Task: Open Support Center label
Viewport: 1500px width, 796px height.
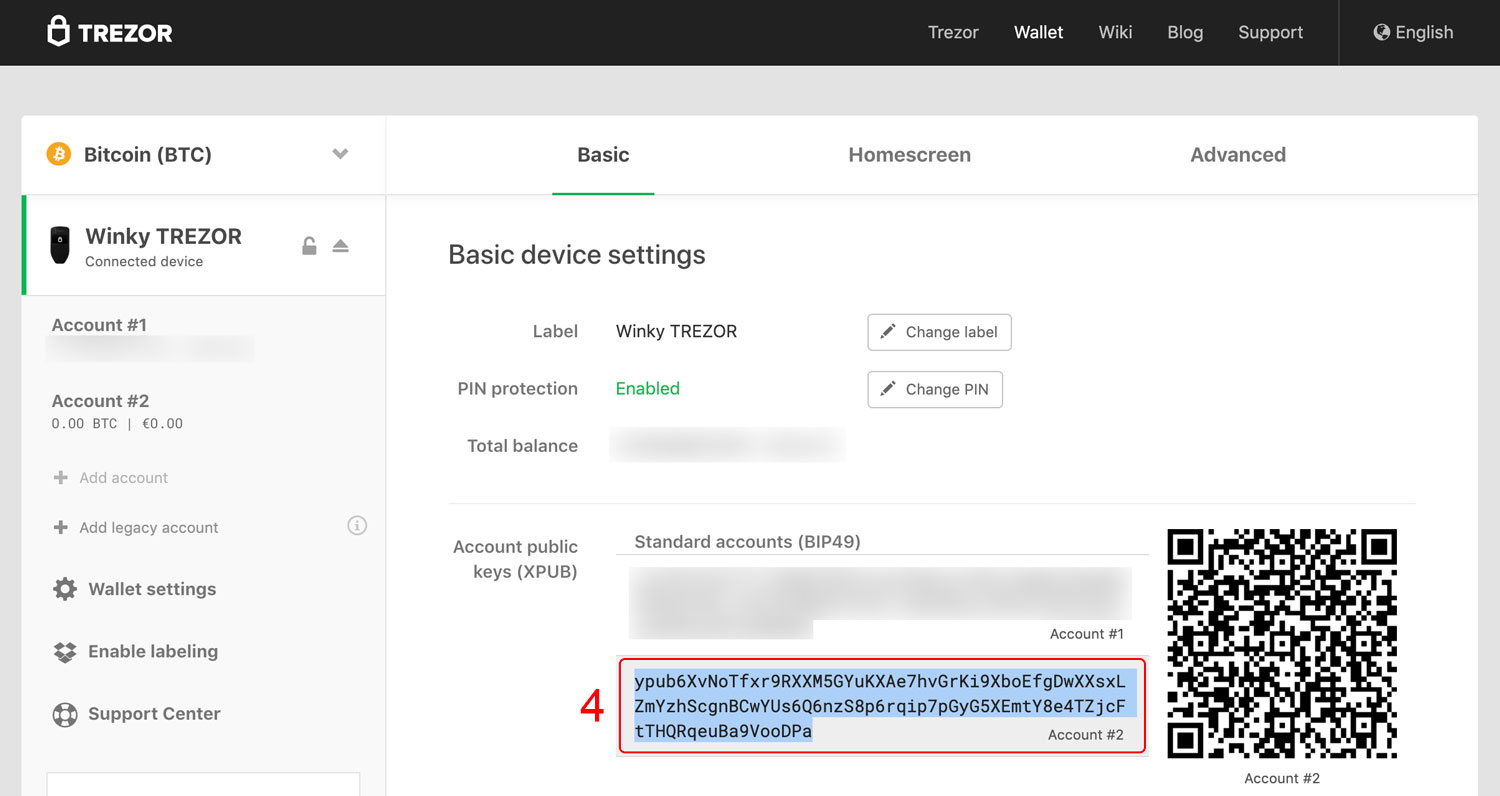Action: click(154, 714)
